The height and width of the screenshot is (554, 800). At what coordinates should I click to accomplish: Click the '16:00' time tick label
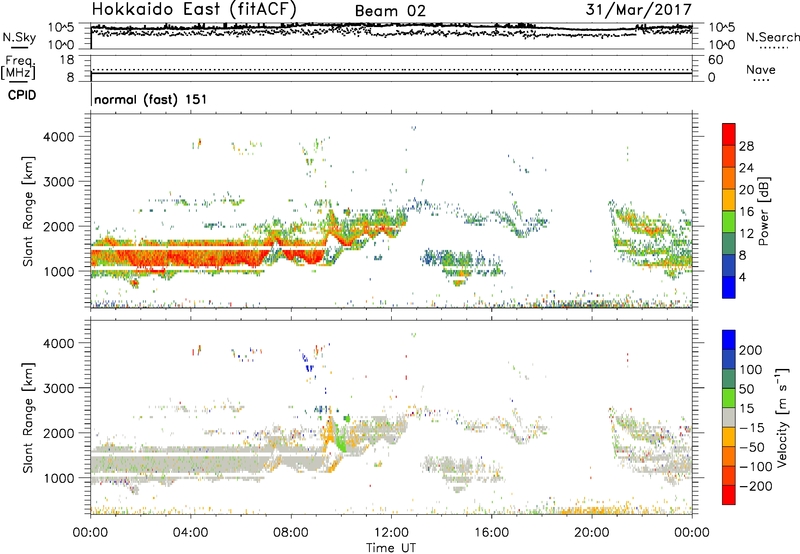click(x=491, y=533)
